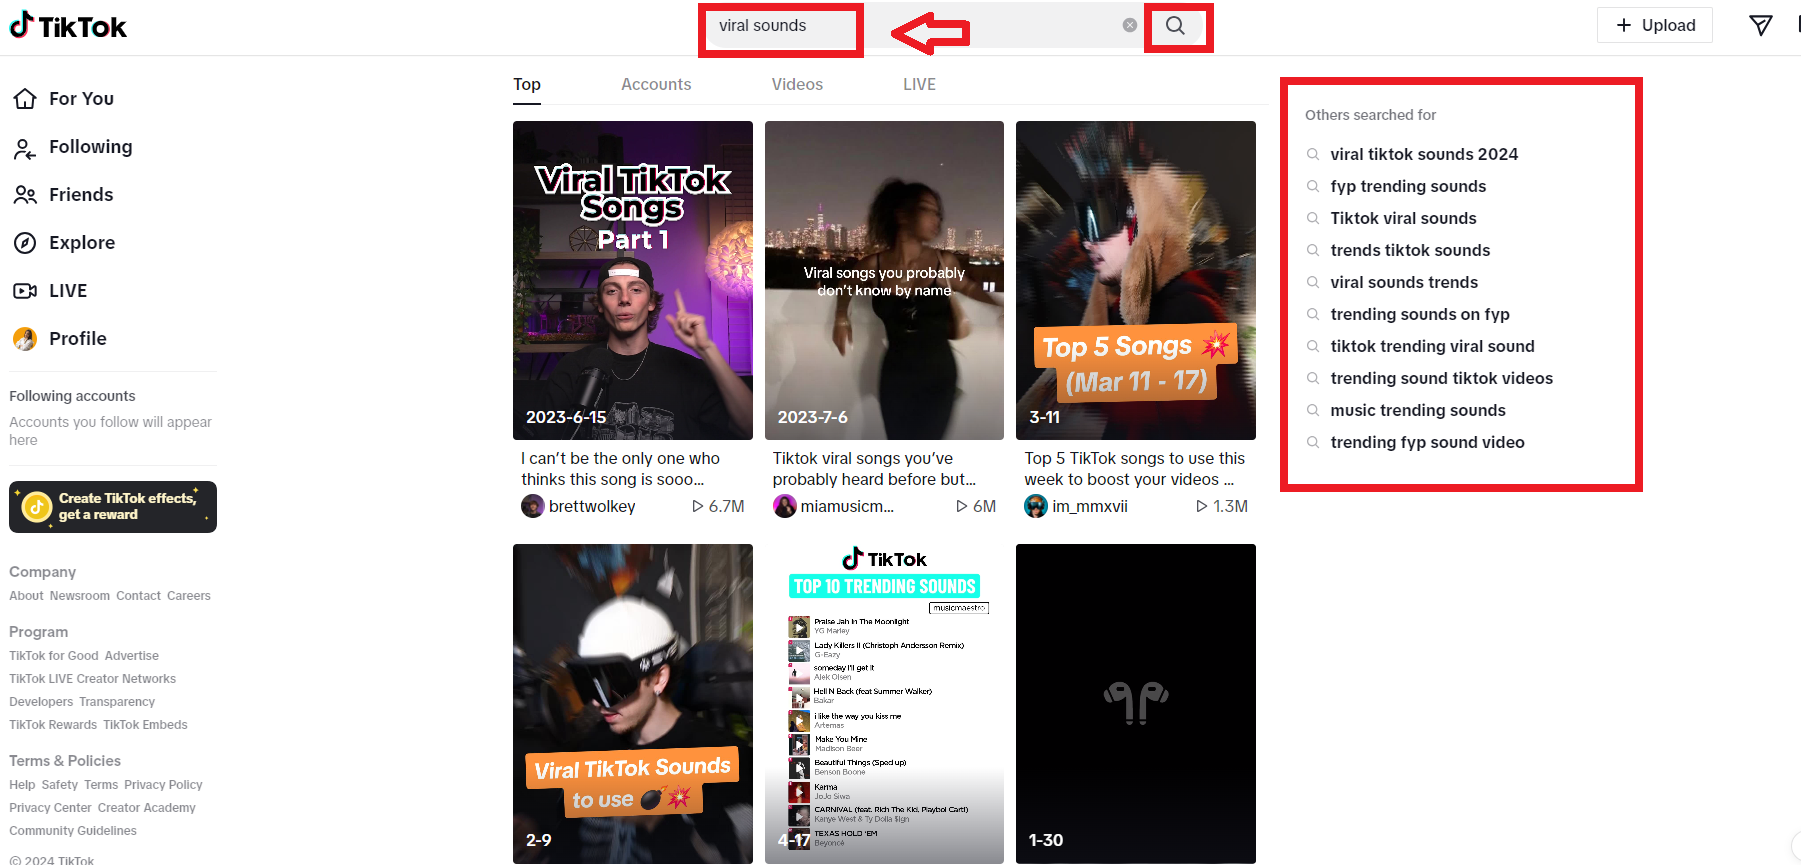Screen dimensions: 1801x865
Task: Select suggestion trending sound tiktok videos
Action: pos(1441,378)
